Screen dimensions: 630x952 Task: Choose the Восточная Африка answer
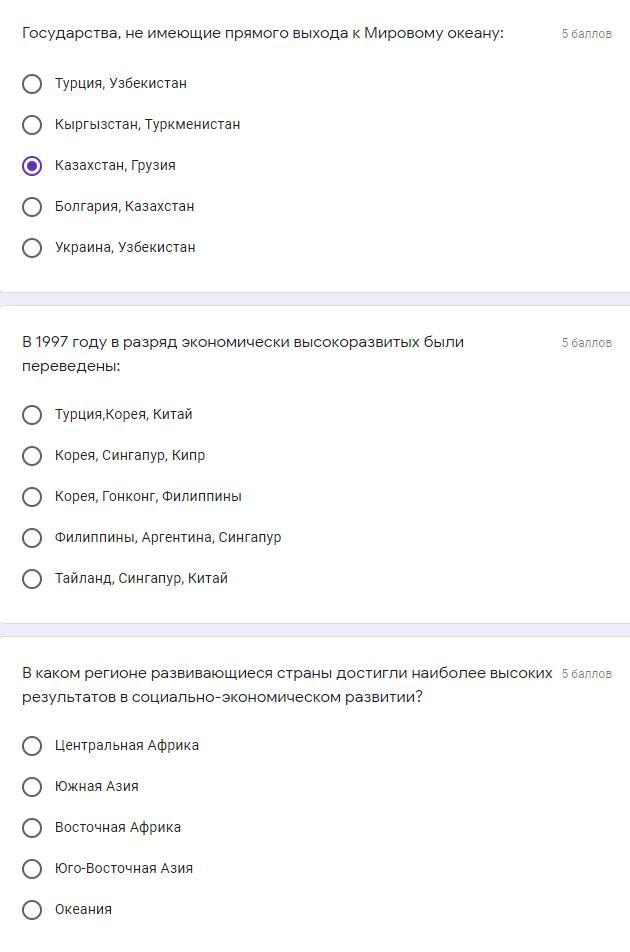(x=32, y=828)
